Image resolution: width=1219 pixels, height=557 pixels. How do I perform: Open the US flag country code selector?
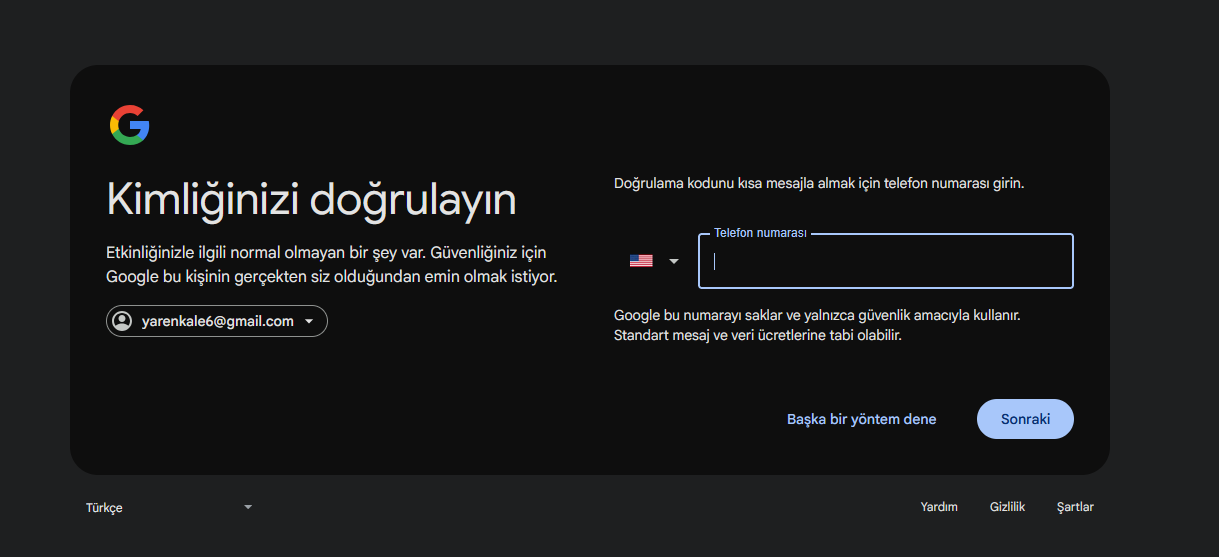(x=654, y=261)
